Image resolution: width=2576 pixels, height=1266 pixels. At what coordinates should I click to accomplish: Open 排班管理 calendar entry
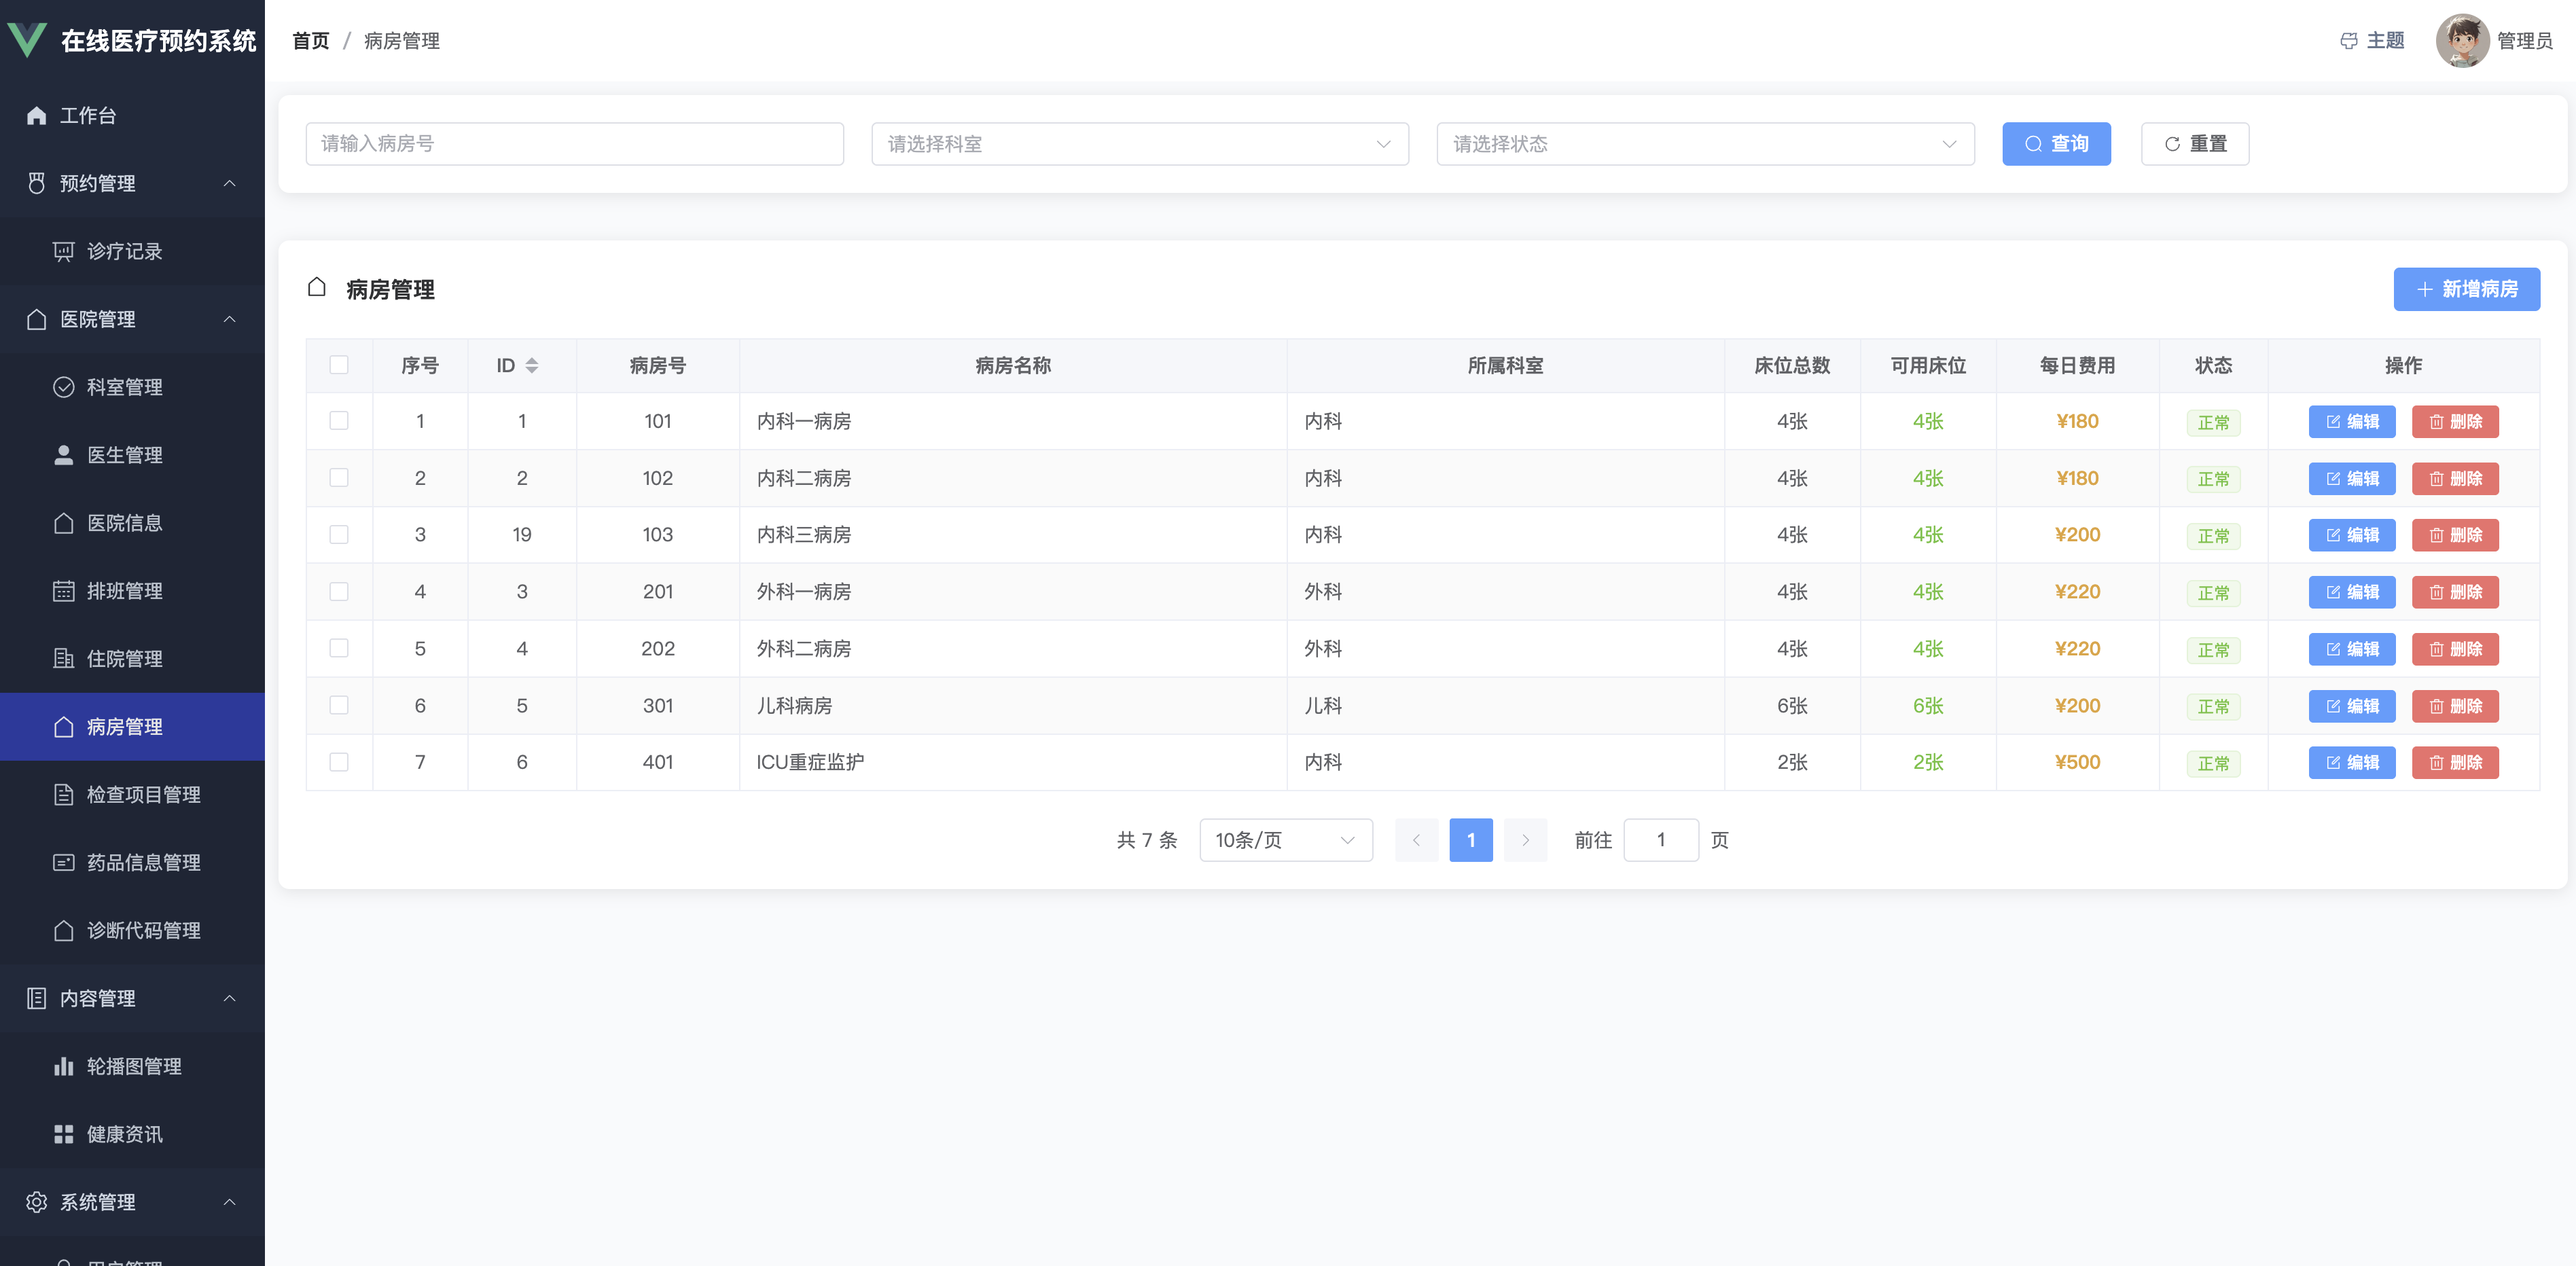pyautogui.click(x=124, y=591)
